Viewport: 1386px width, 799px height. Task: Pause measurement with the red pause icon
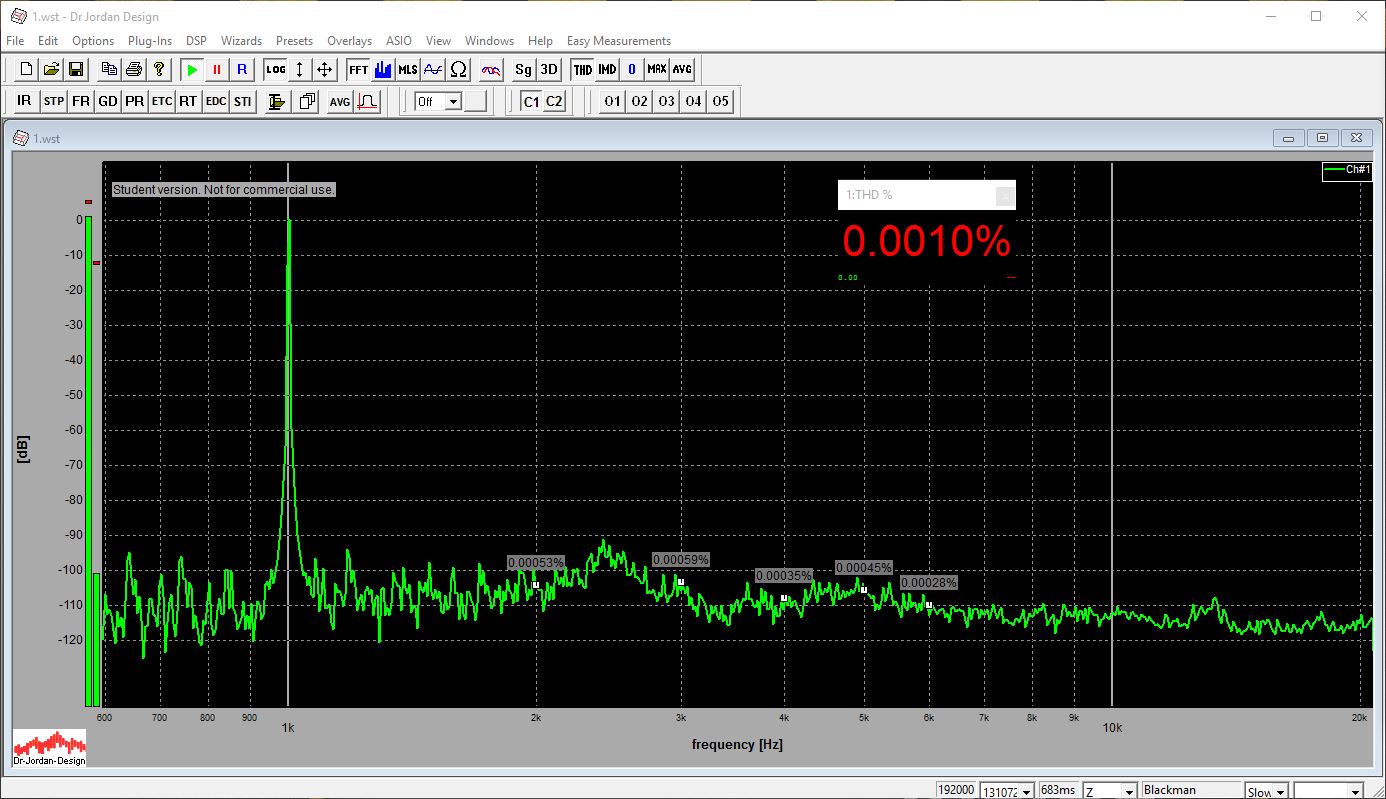(x=216, y=70)
